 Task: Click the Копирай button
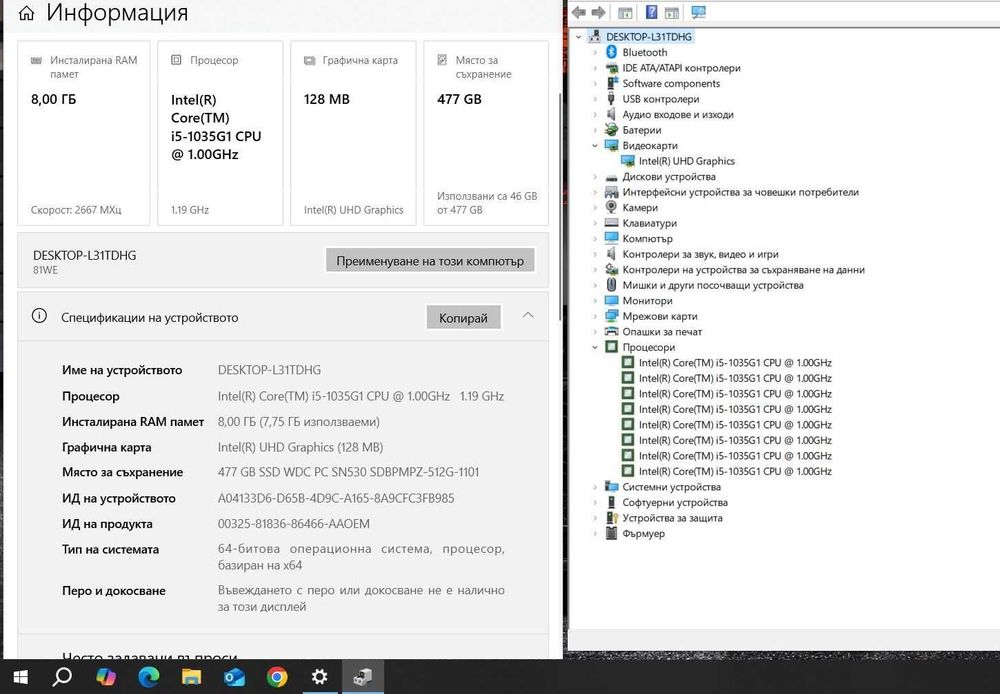click(x=463, y=318)
